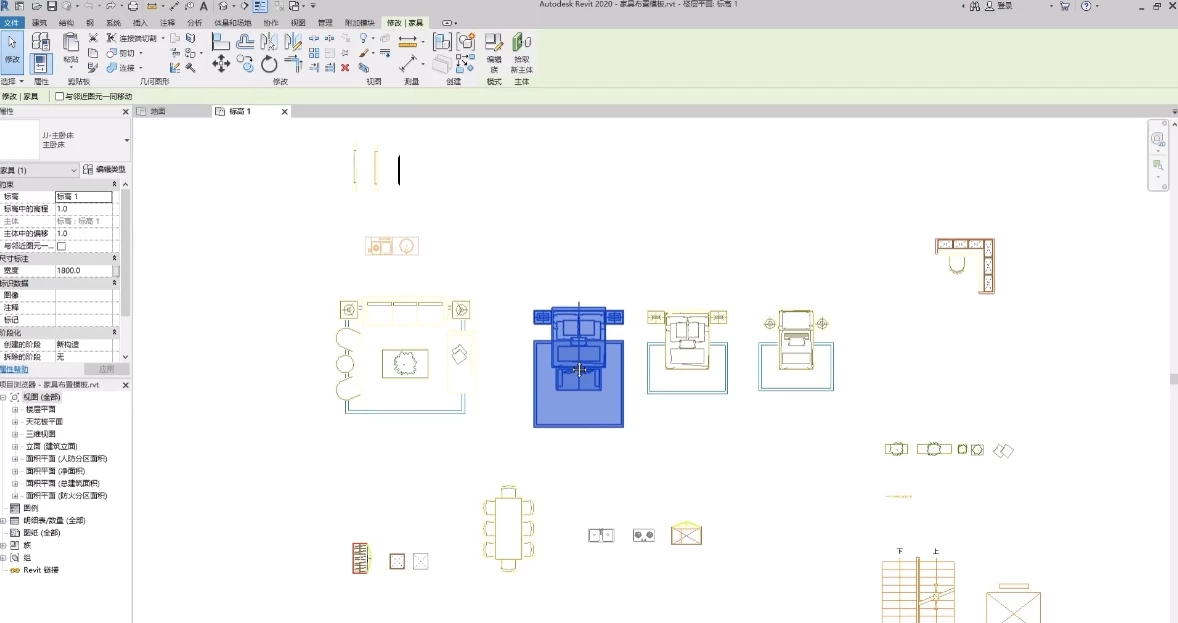1178x623 pixels.
Task: Enable 与邻近图元一同移动 checkbox in options bar
Action: point(59,97)
